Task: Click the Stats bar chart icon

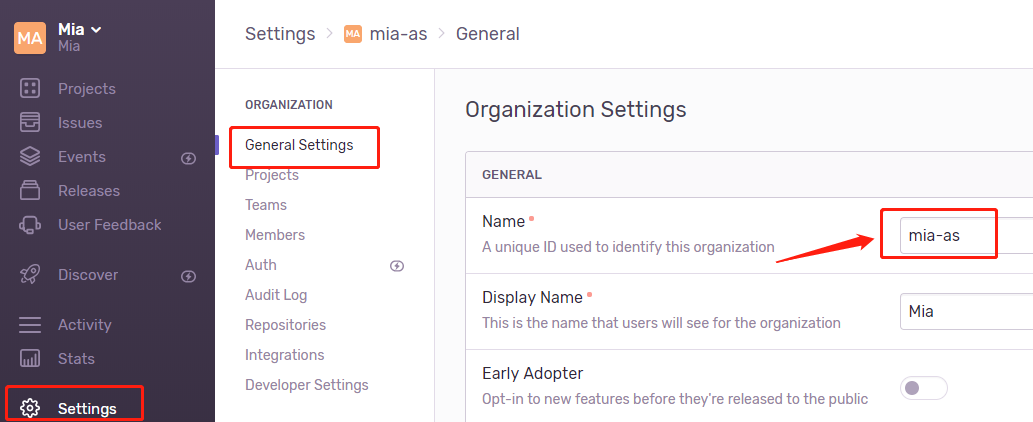Action: (x=30, y=358)
